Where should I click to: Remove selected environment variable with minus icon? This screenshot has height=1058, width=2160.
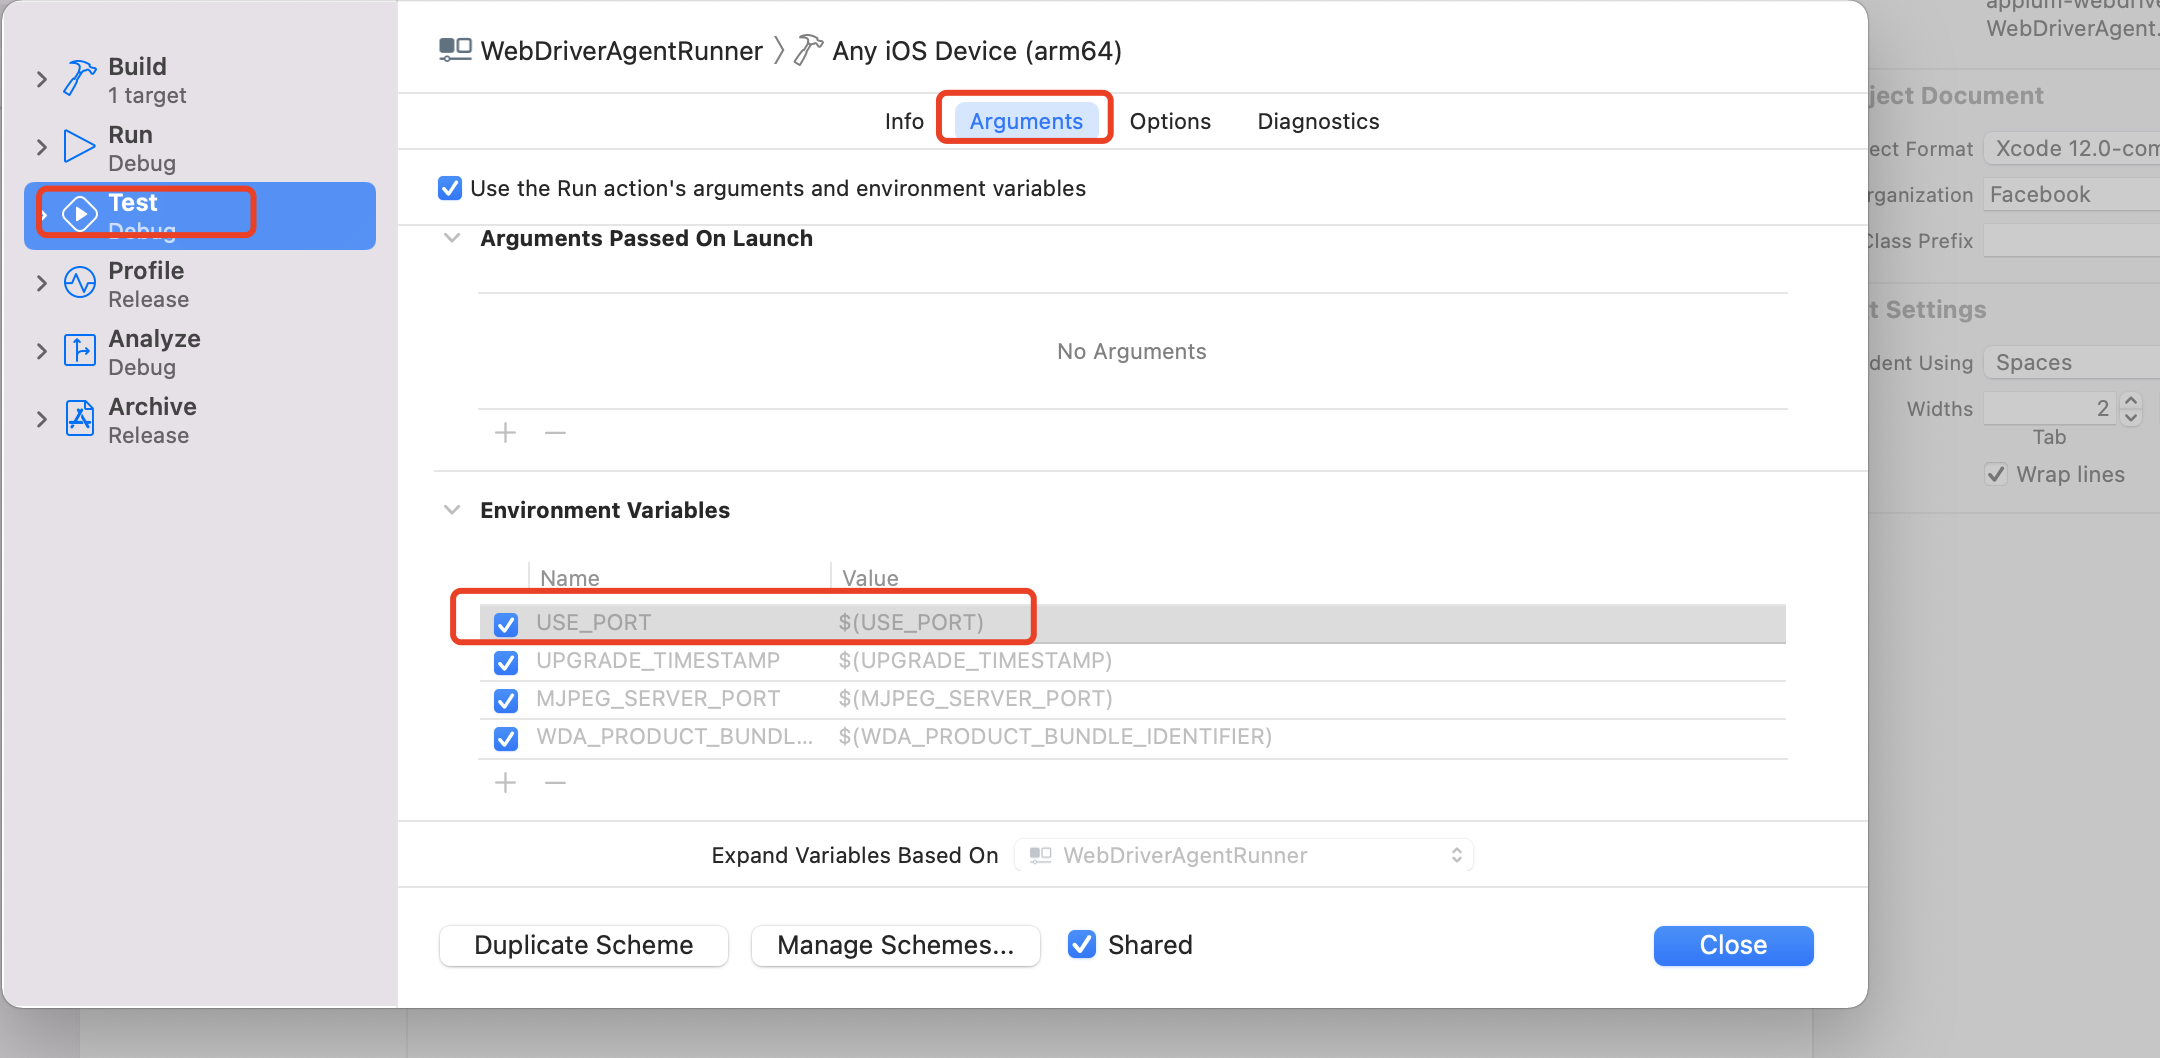point(555,782)
